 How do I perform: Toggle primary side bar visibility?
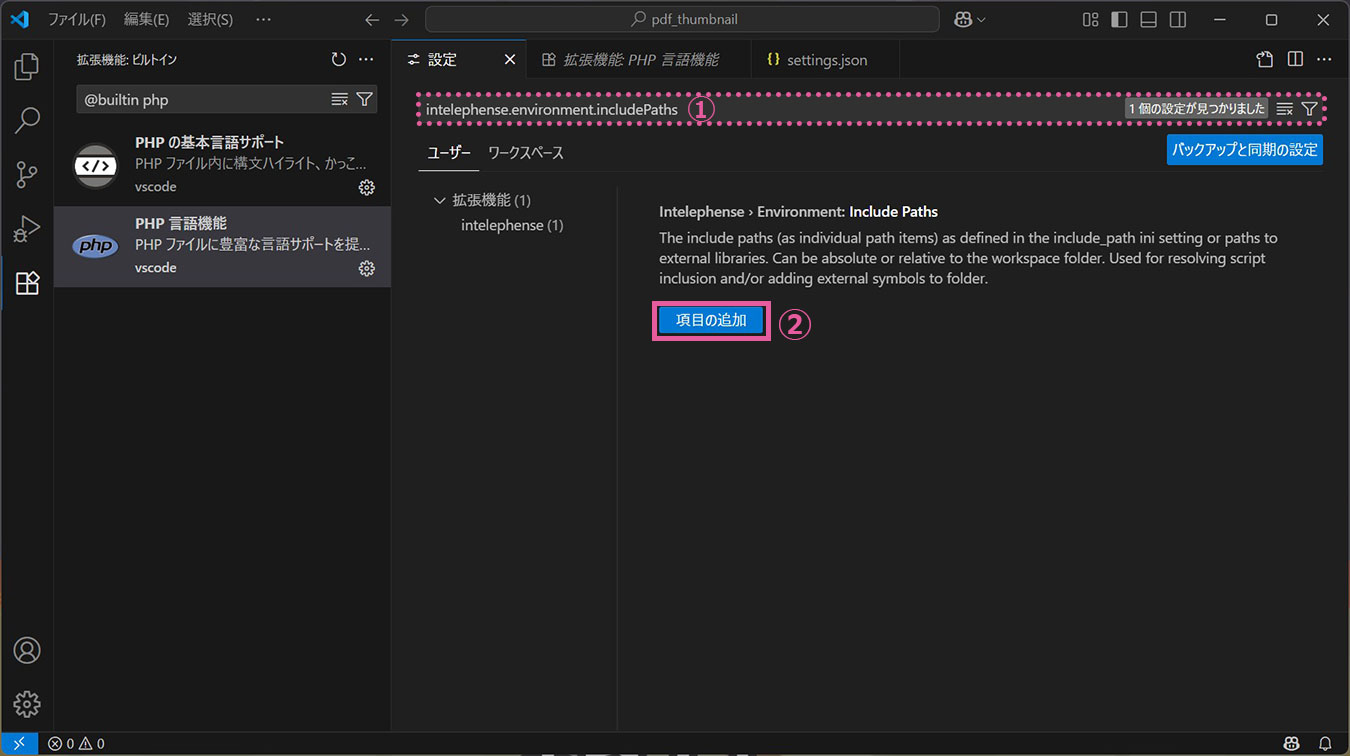pos(1120,19)
